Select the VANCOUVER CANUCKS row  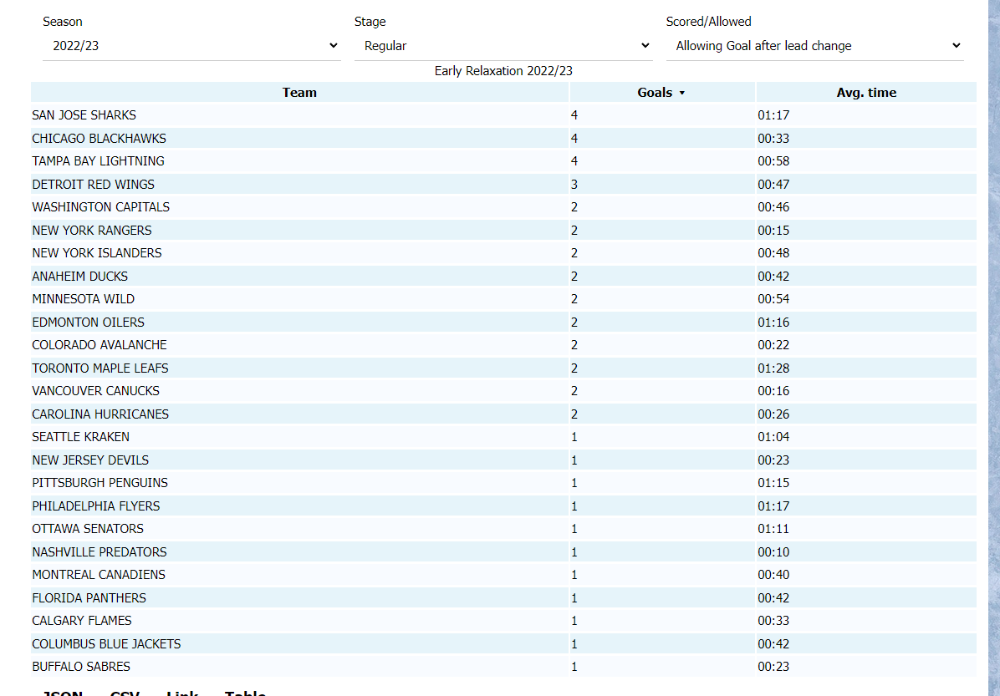[x=503, y=391]
